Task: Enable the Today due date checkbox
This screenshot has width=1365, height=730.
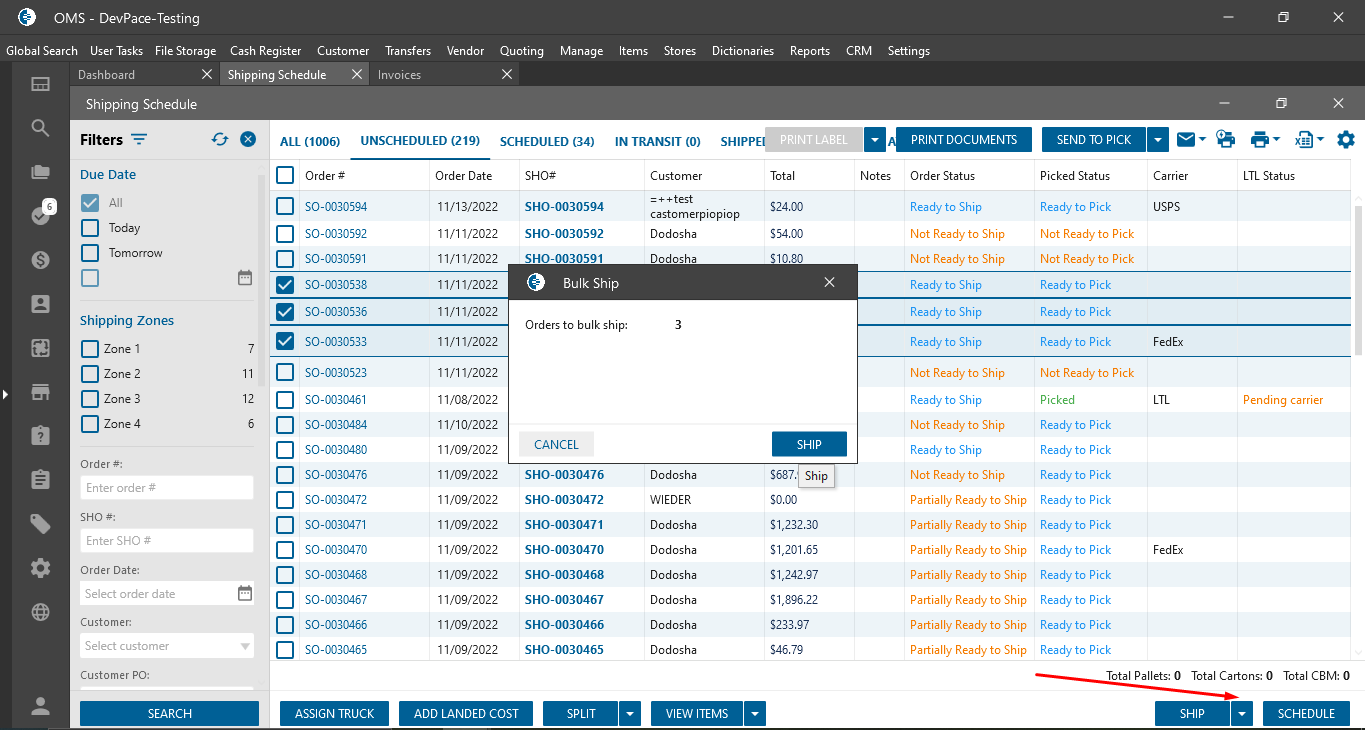Action: pyautogui.click(x=90, y=228)
